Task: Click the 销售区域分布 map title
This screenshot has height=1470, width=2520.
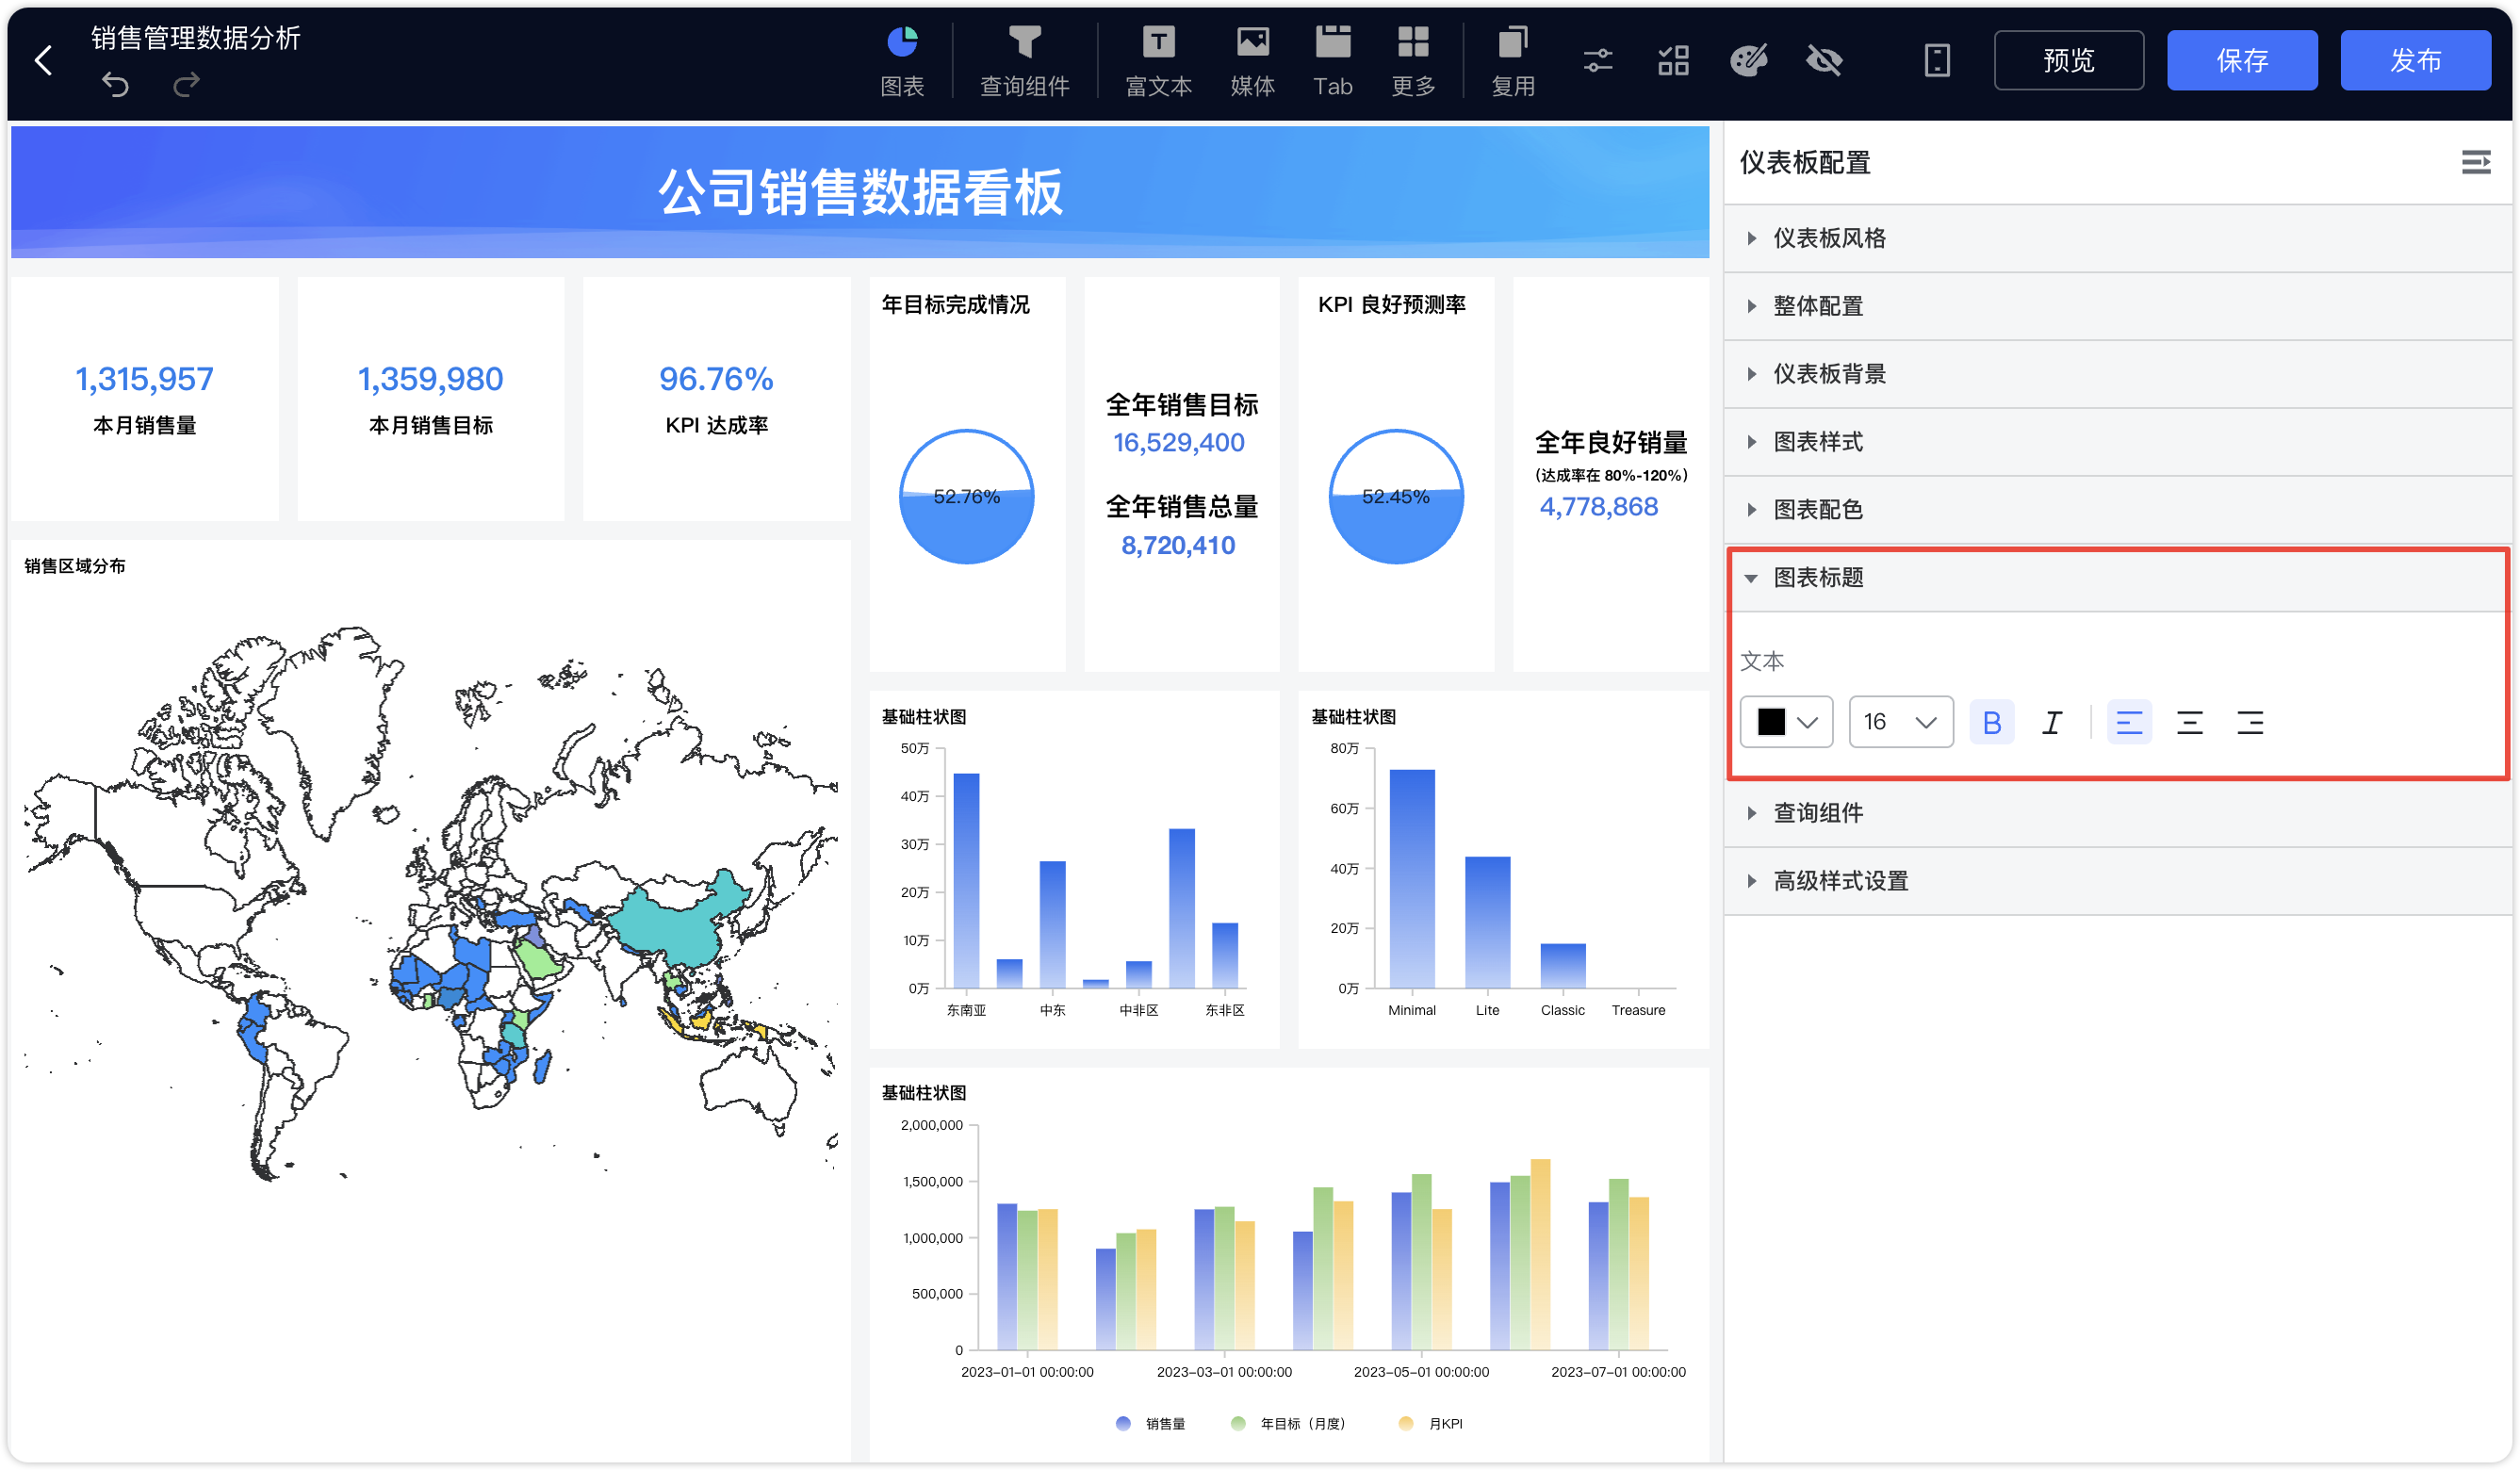Action: click(x=75, y=566)
